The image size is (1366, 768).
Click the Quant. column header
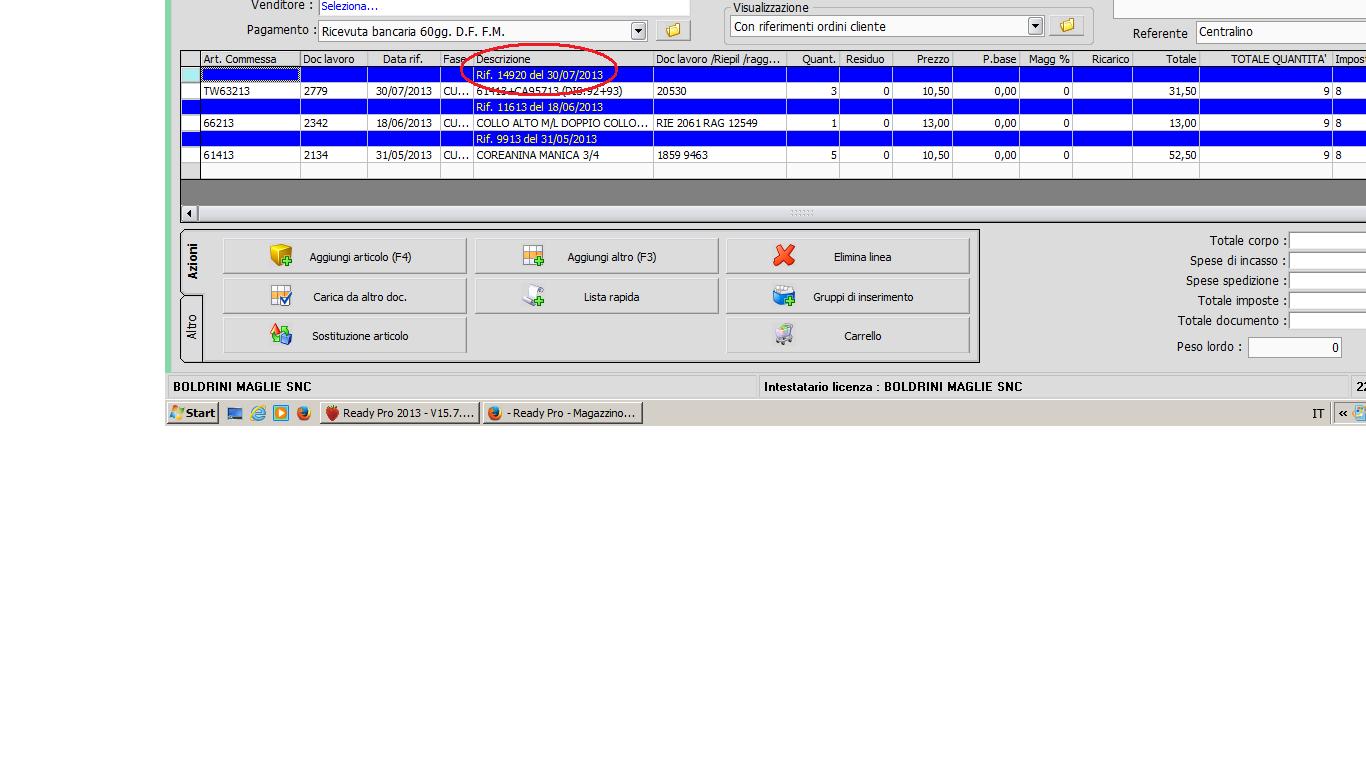(814, 59)
